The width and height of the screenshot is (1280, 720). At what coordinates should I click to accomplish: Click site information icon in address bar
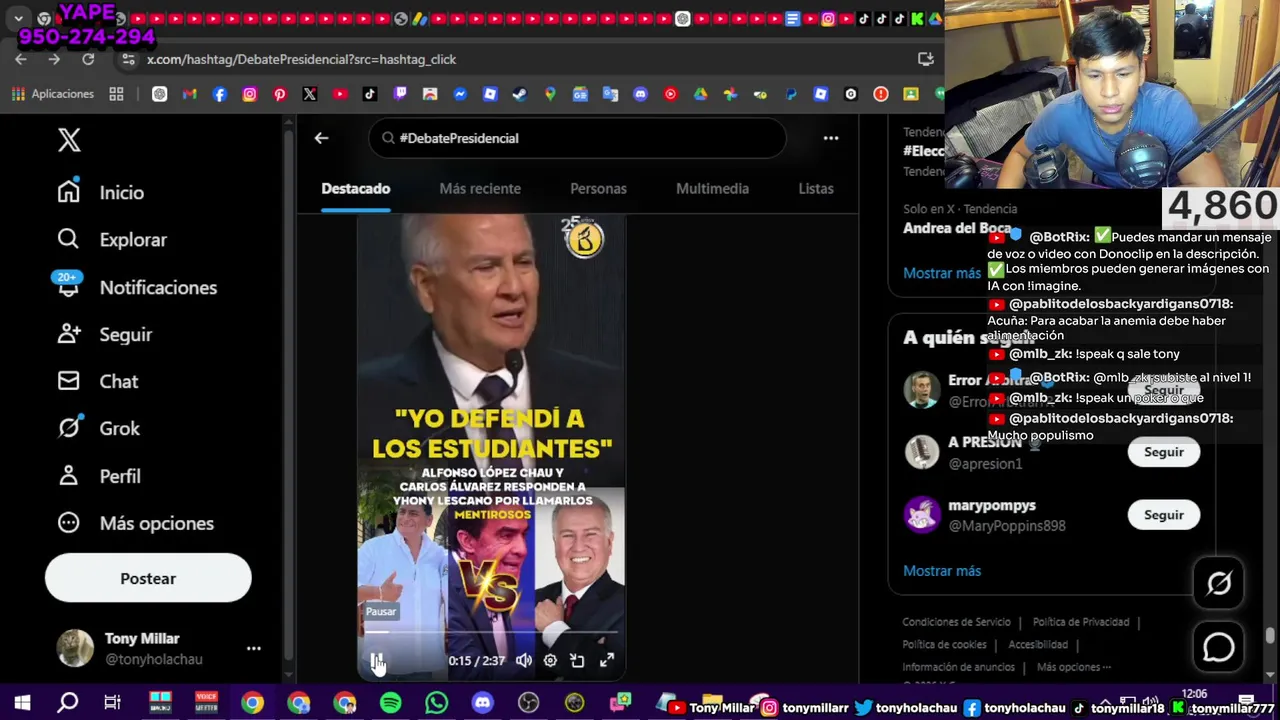pos(128,59)
